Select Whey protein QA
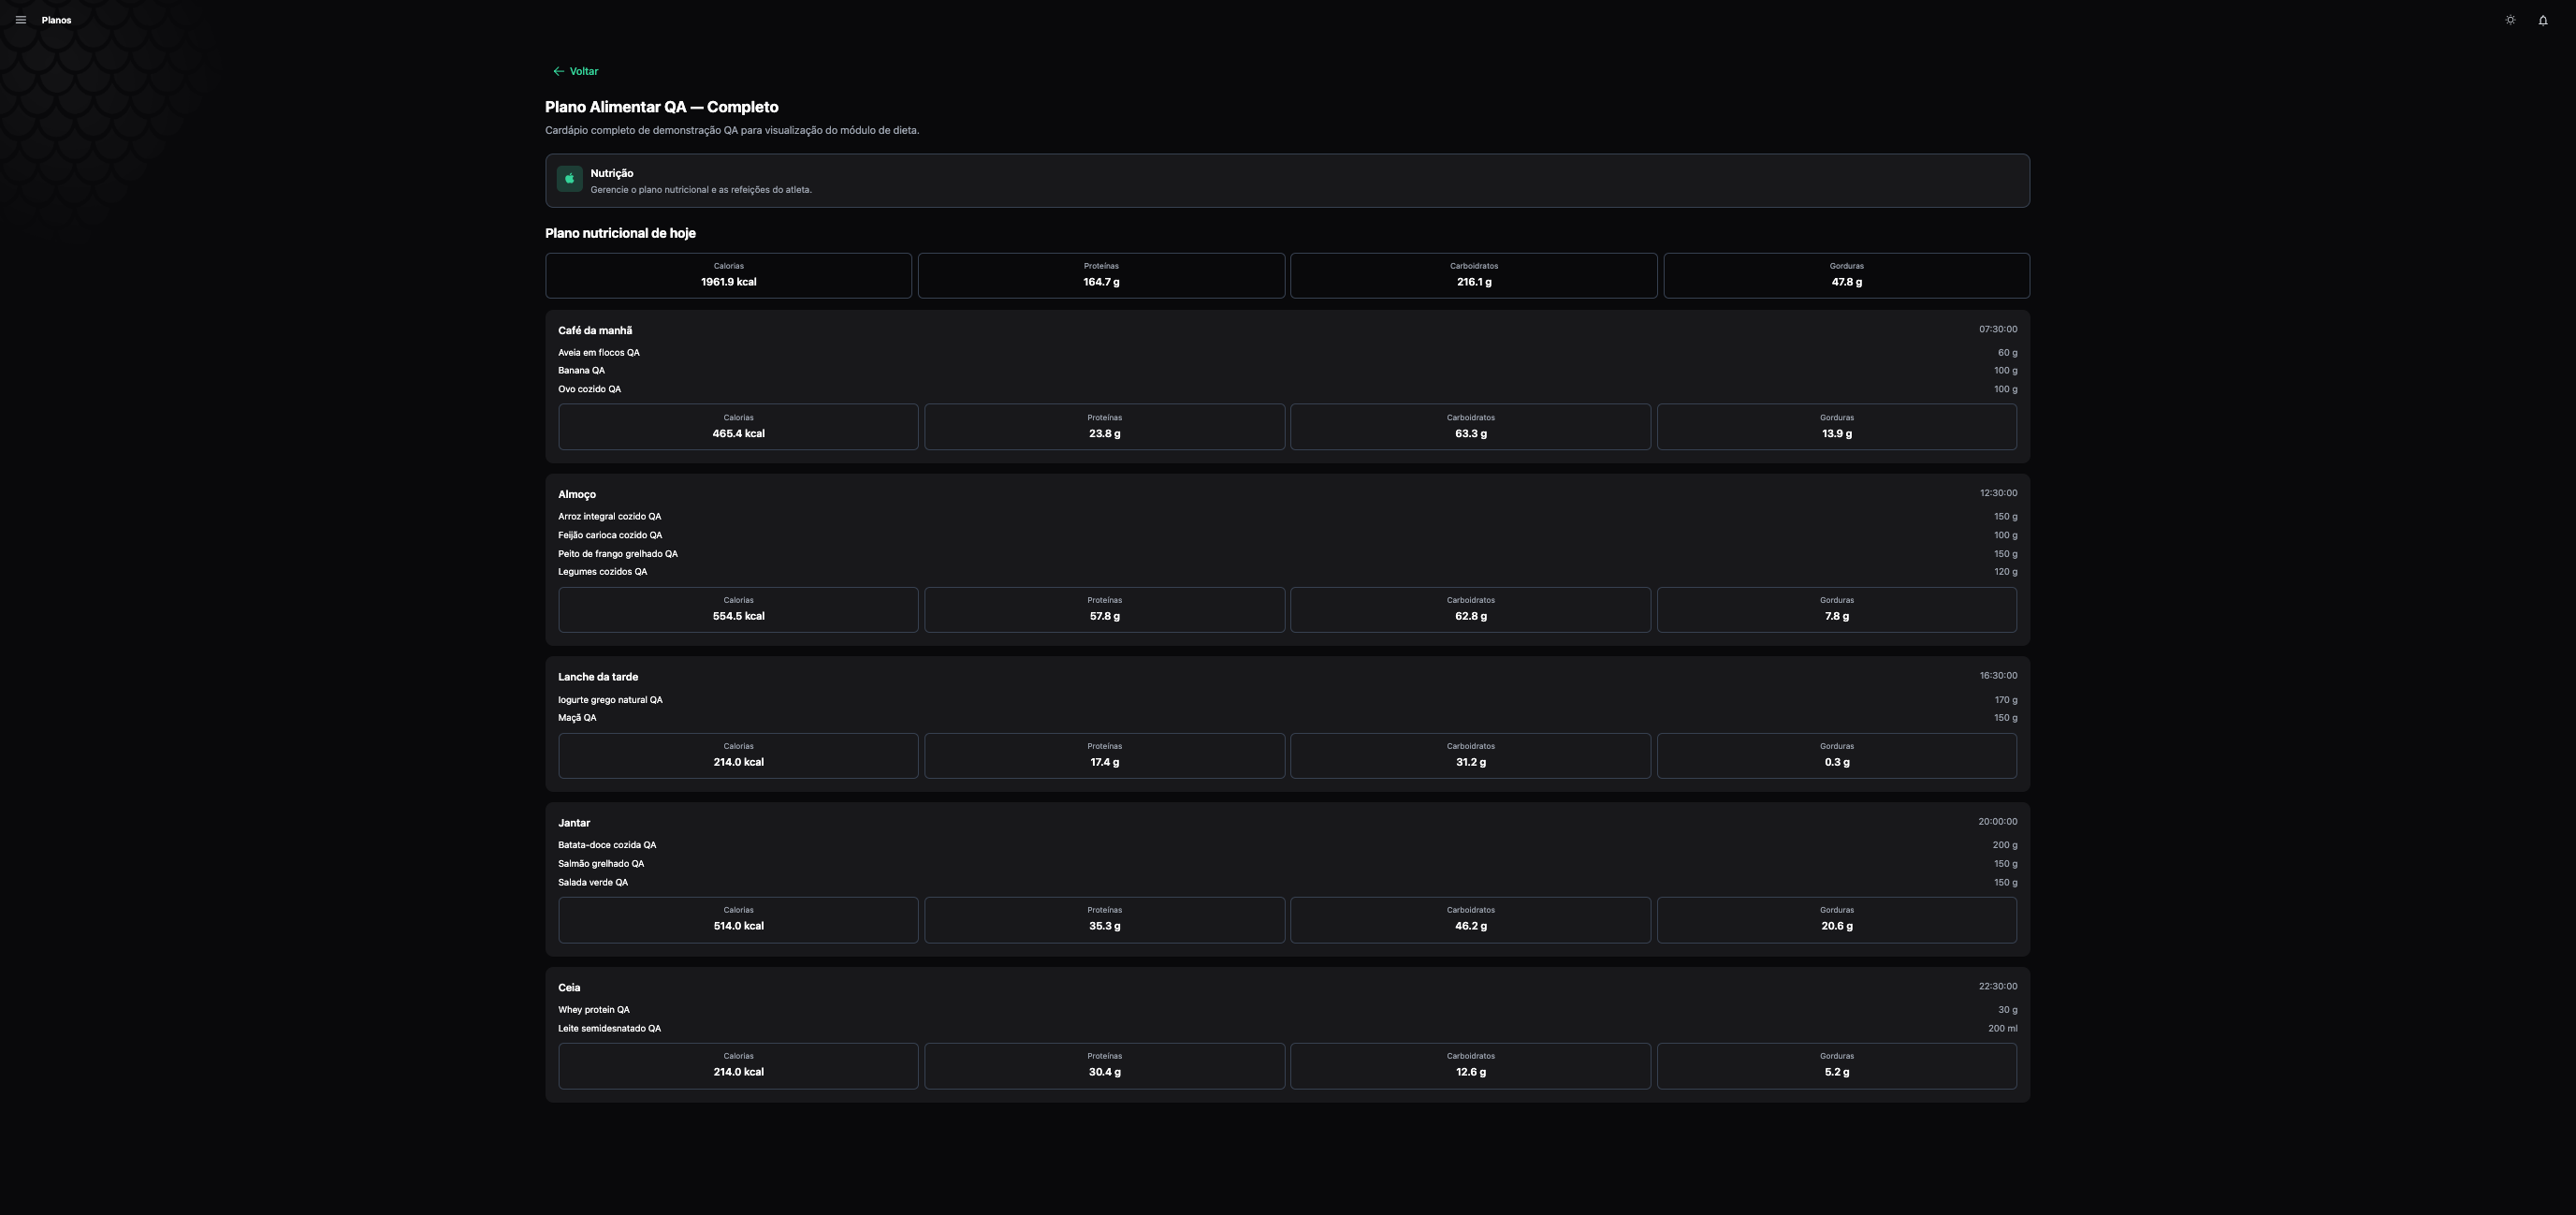 tap(594, 1010)
